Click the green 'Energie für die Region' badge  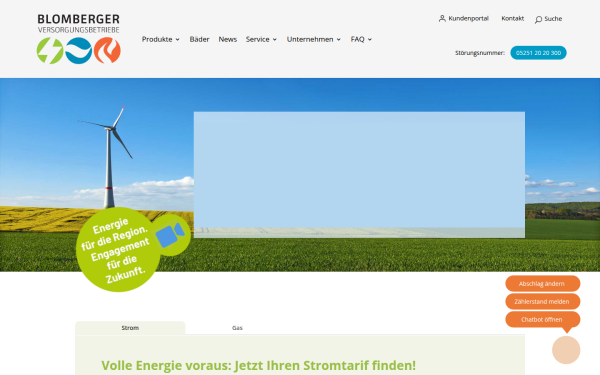click(x=118, y=249)
